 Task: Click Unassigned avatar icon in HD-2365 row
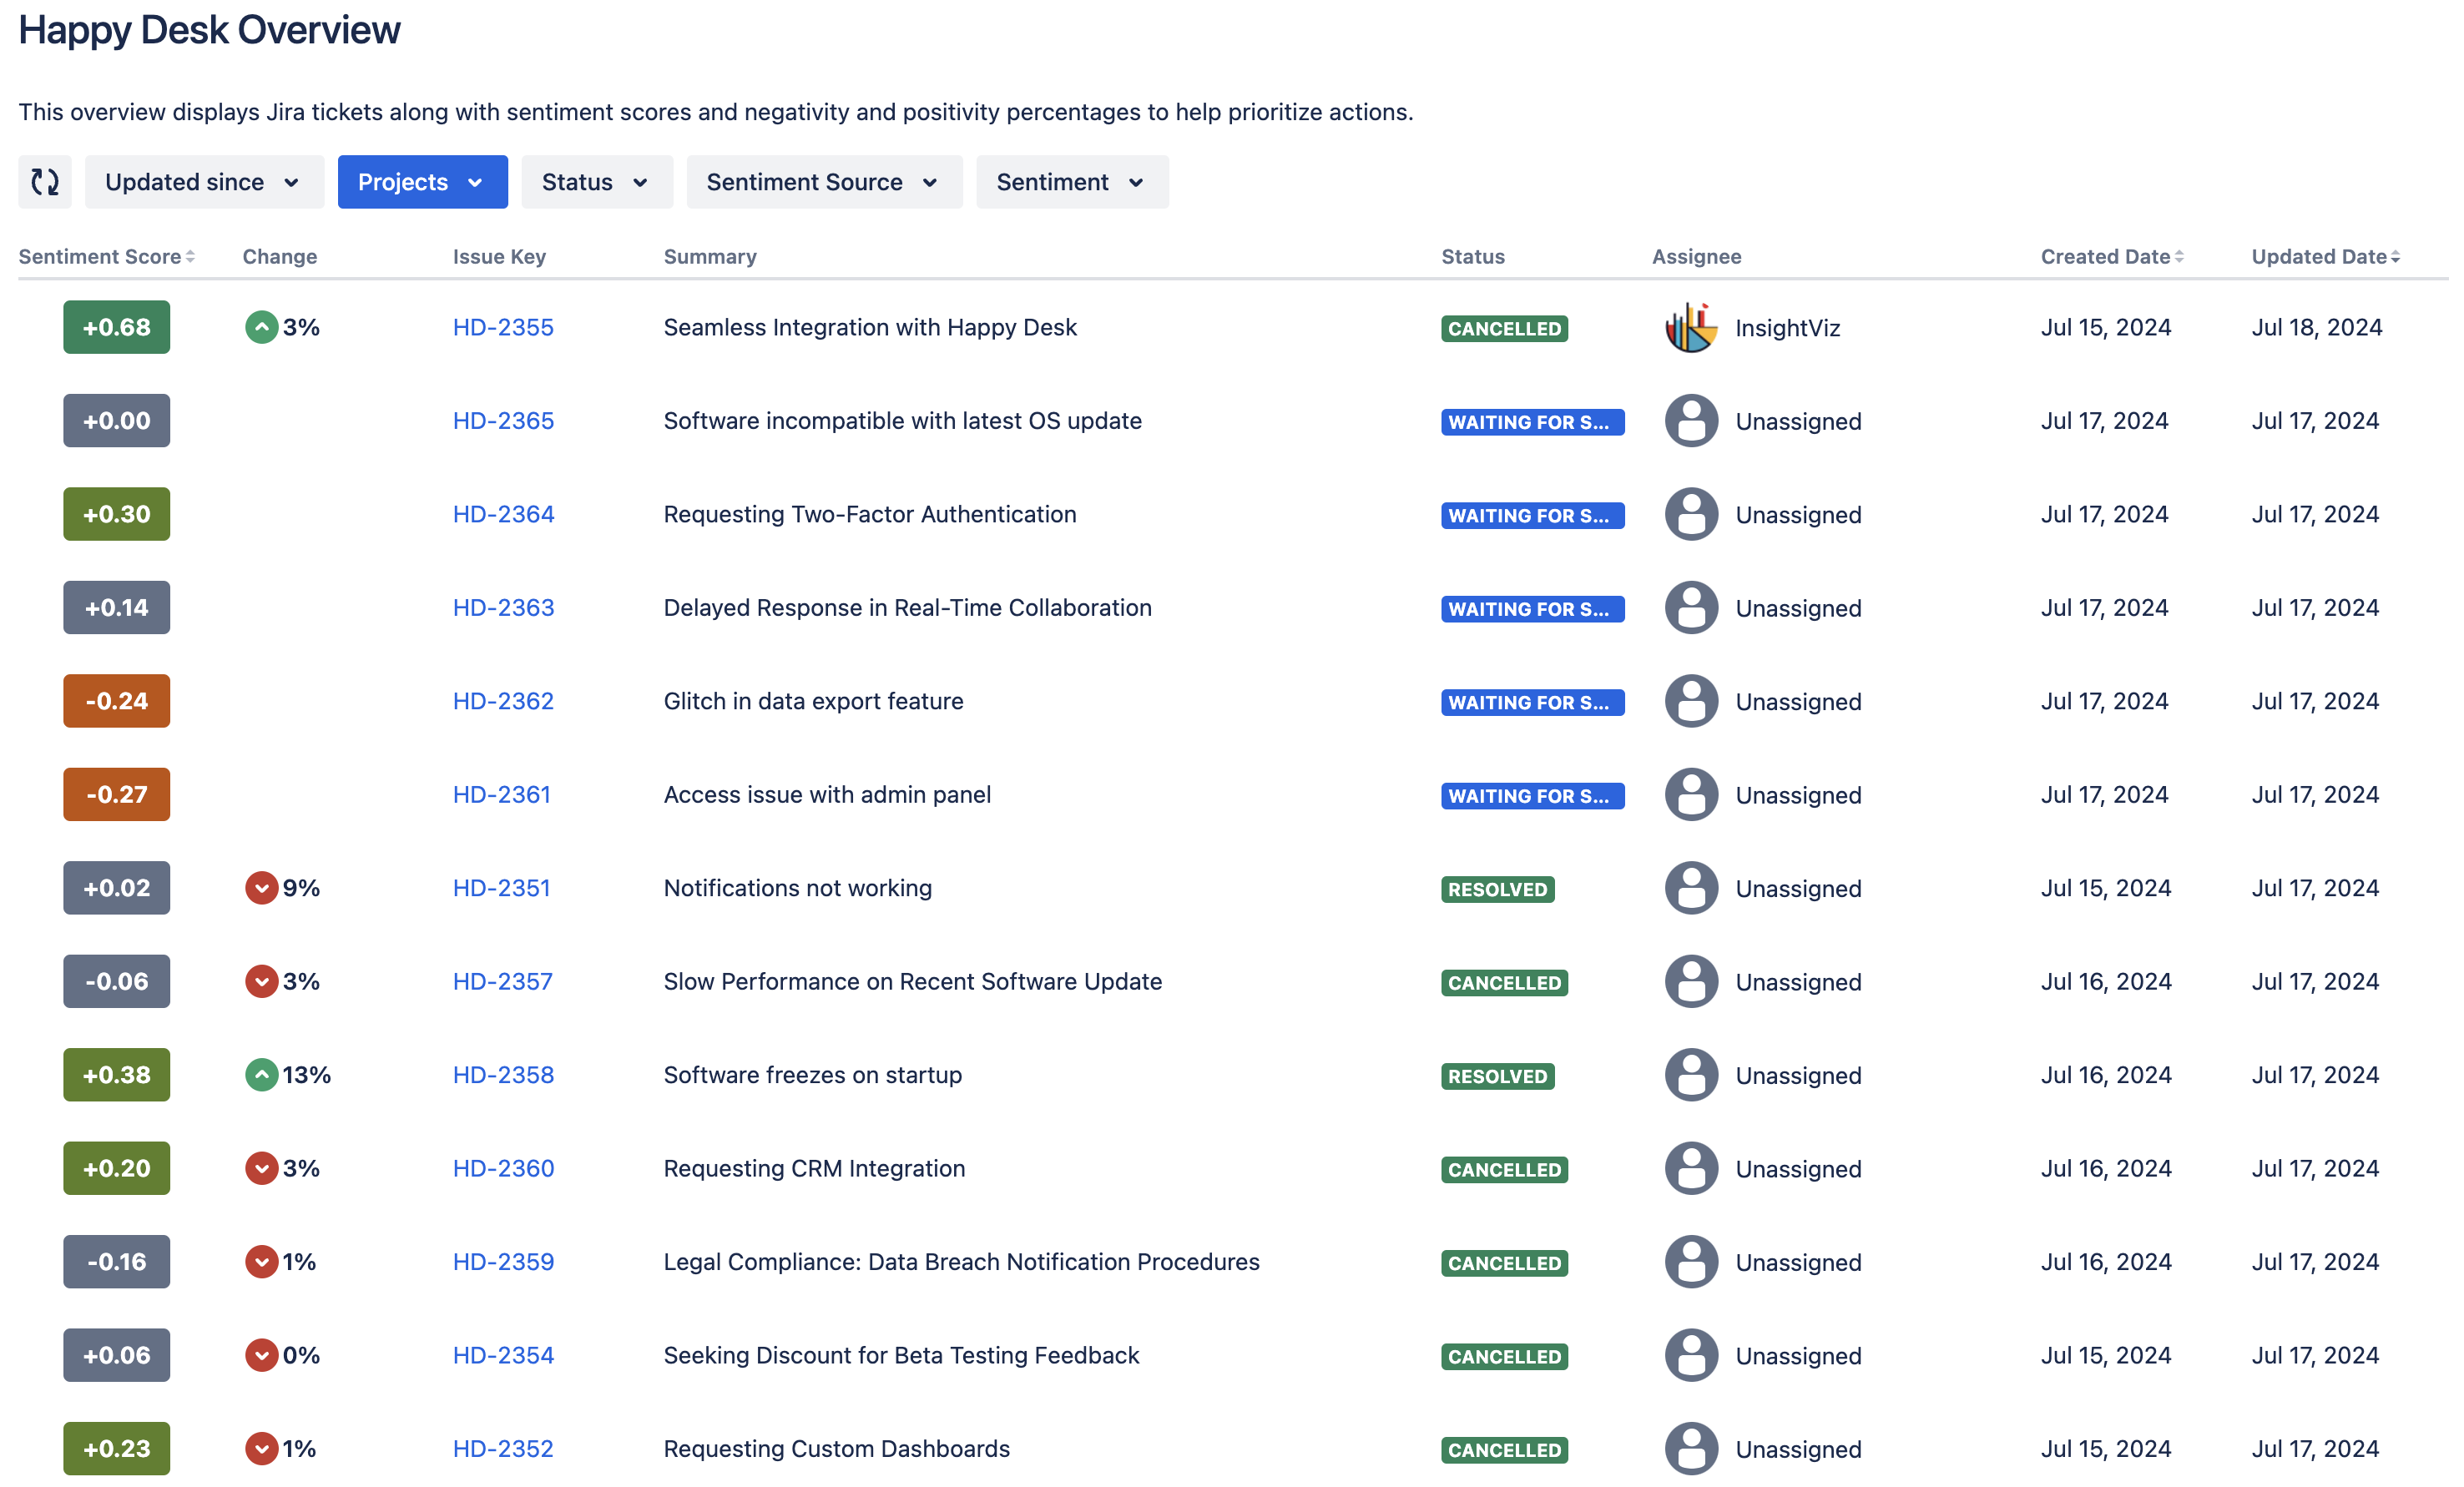[1691, 421]
